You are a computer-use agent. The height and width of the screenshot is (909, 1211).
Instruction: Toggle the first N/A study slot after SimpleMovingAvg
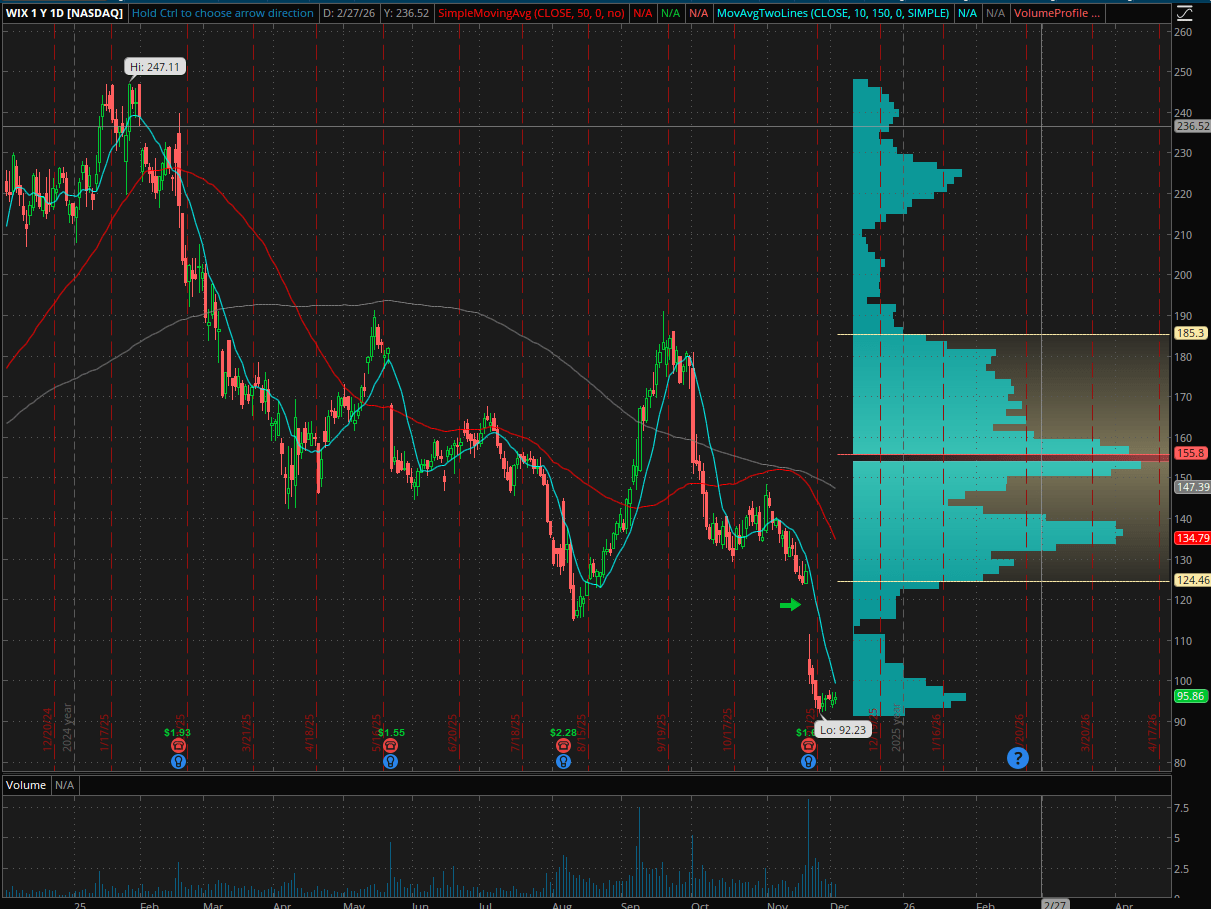pyautogui.click(x=643, y=13)
